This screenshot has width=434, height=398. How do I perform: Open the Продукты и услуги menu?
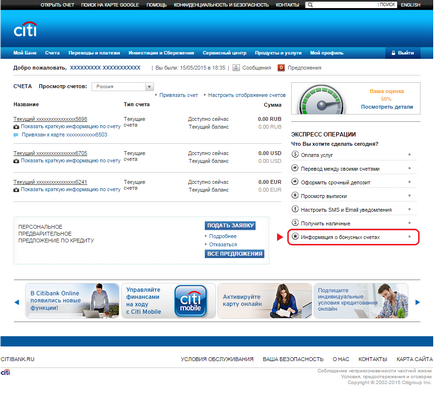[278, 53]
